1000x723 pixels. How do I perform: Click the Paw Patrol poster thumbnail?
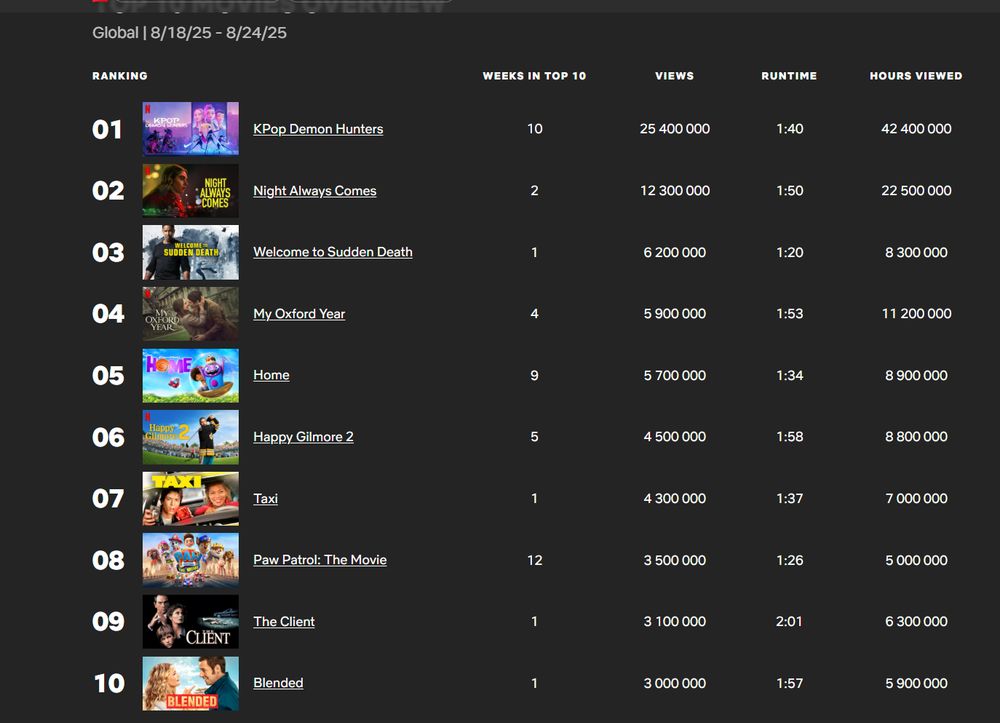[191, 560]
